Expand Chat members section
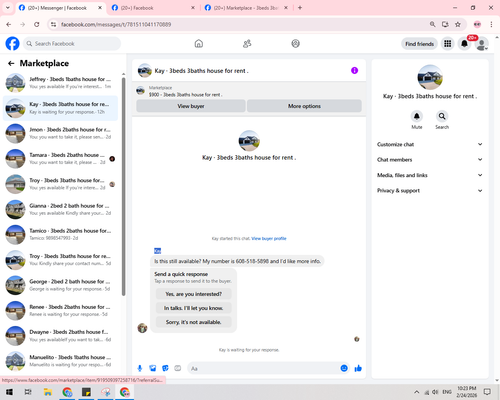This screenshot has height=400, width=500. pyautogui.click(x=430, y=160)
